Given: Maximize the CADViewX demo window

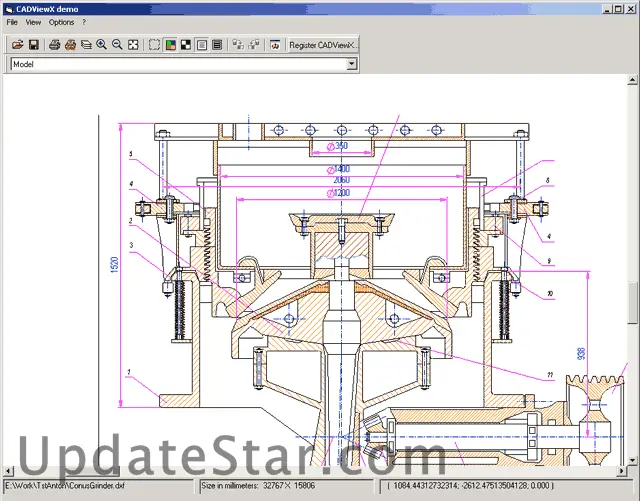Looking at the screenshot, I should 618,9.
